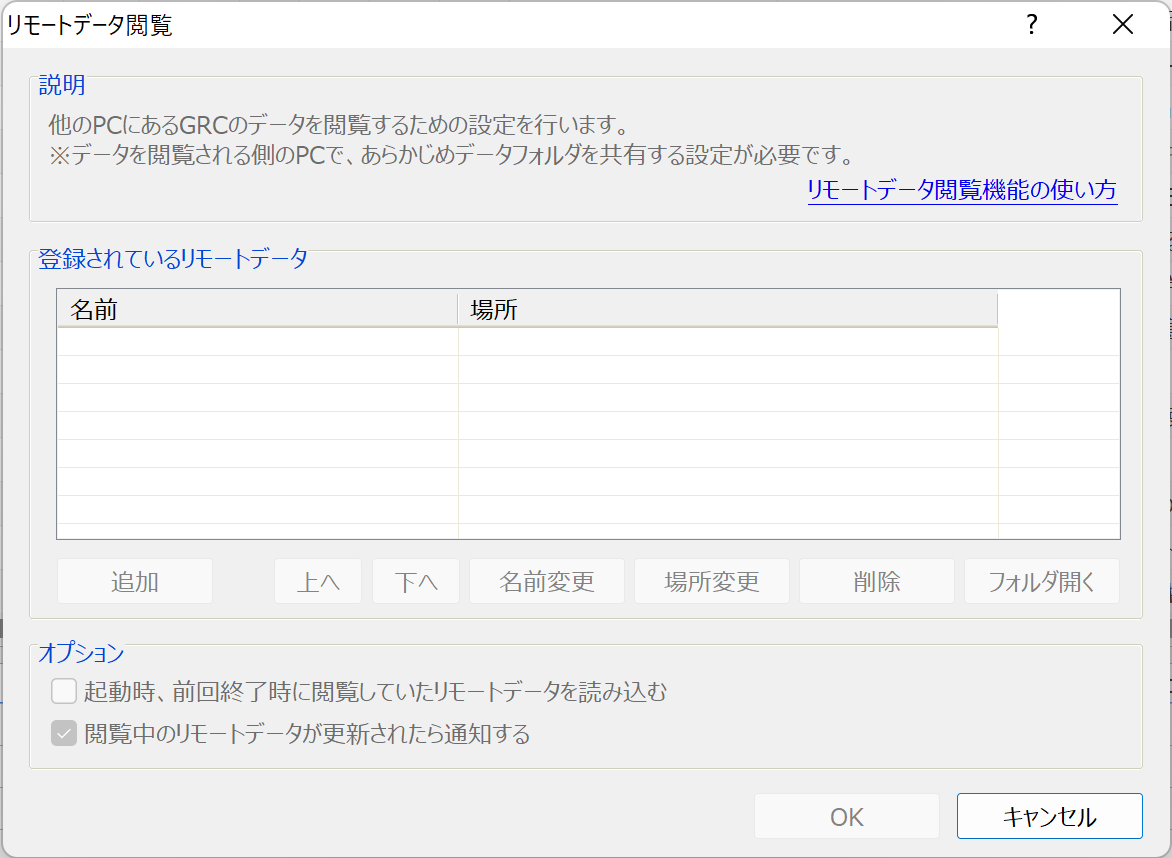Viewport: 1172px width, 858px height.
Task: Click the 上へ button
Action: tap(317, 580)
